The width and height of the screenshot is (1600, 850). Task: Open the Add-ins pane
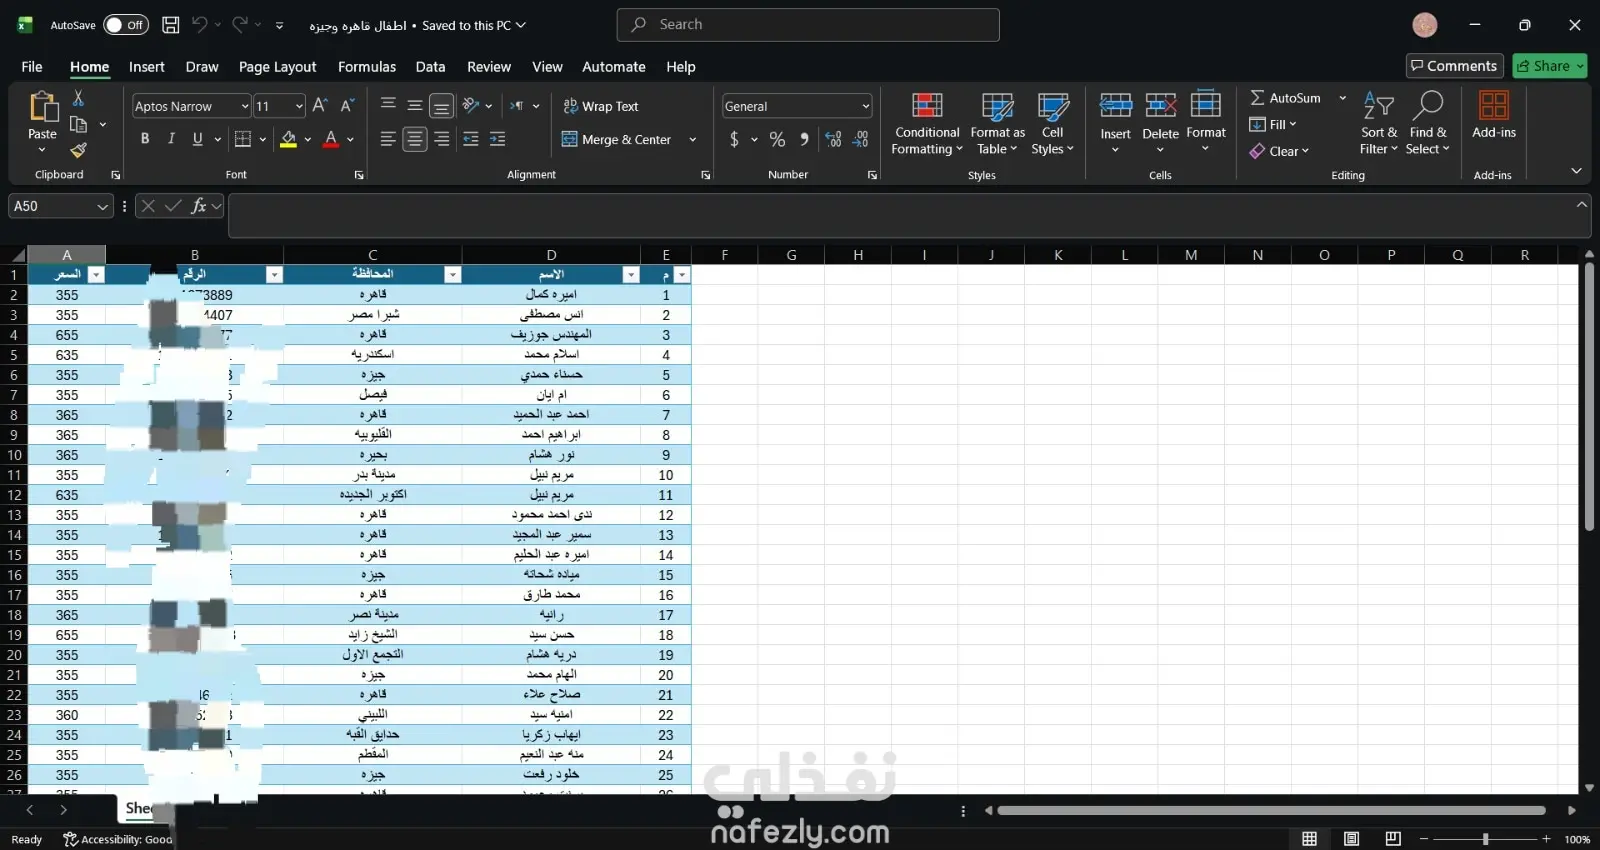(1494, 115)
